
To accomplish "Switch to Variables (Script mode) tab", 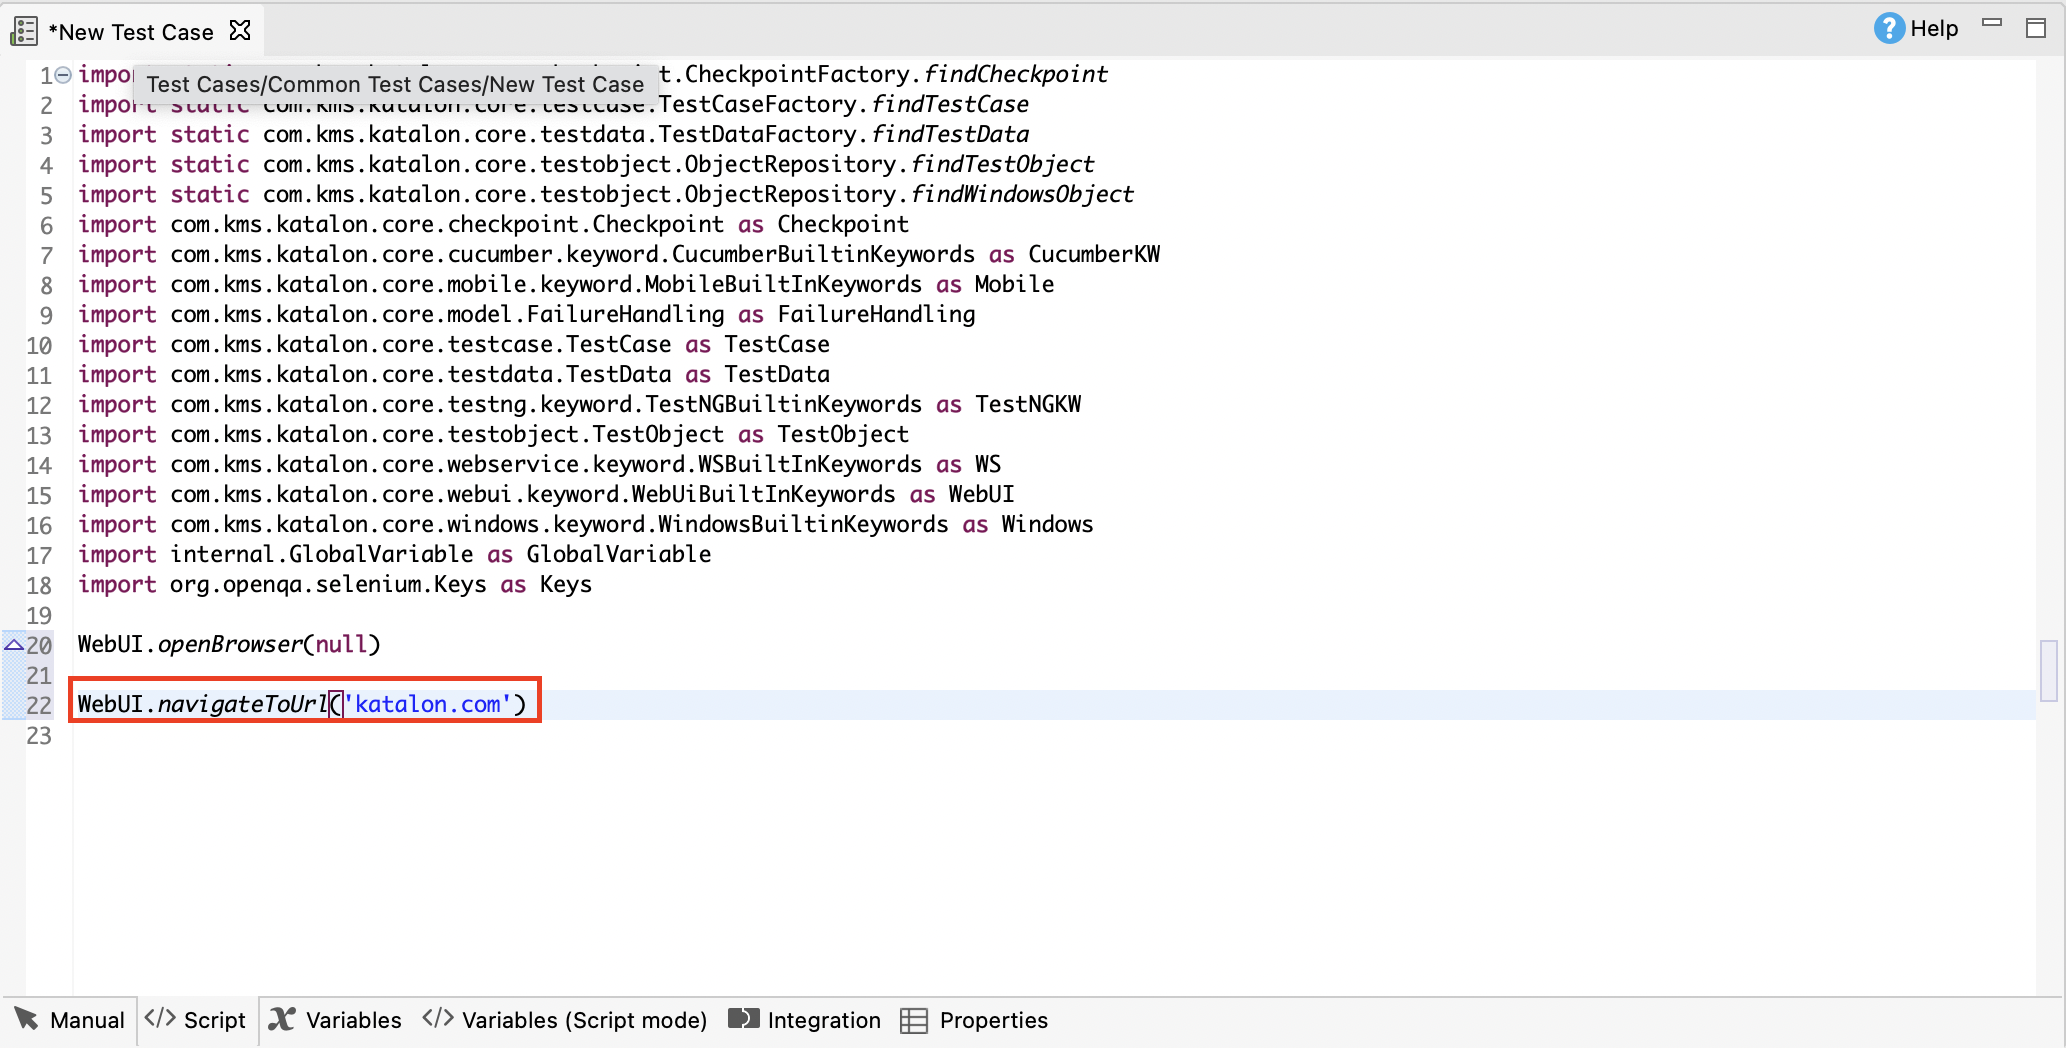I will pyautogui.click(x=584, y=1019).
